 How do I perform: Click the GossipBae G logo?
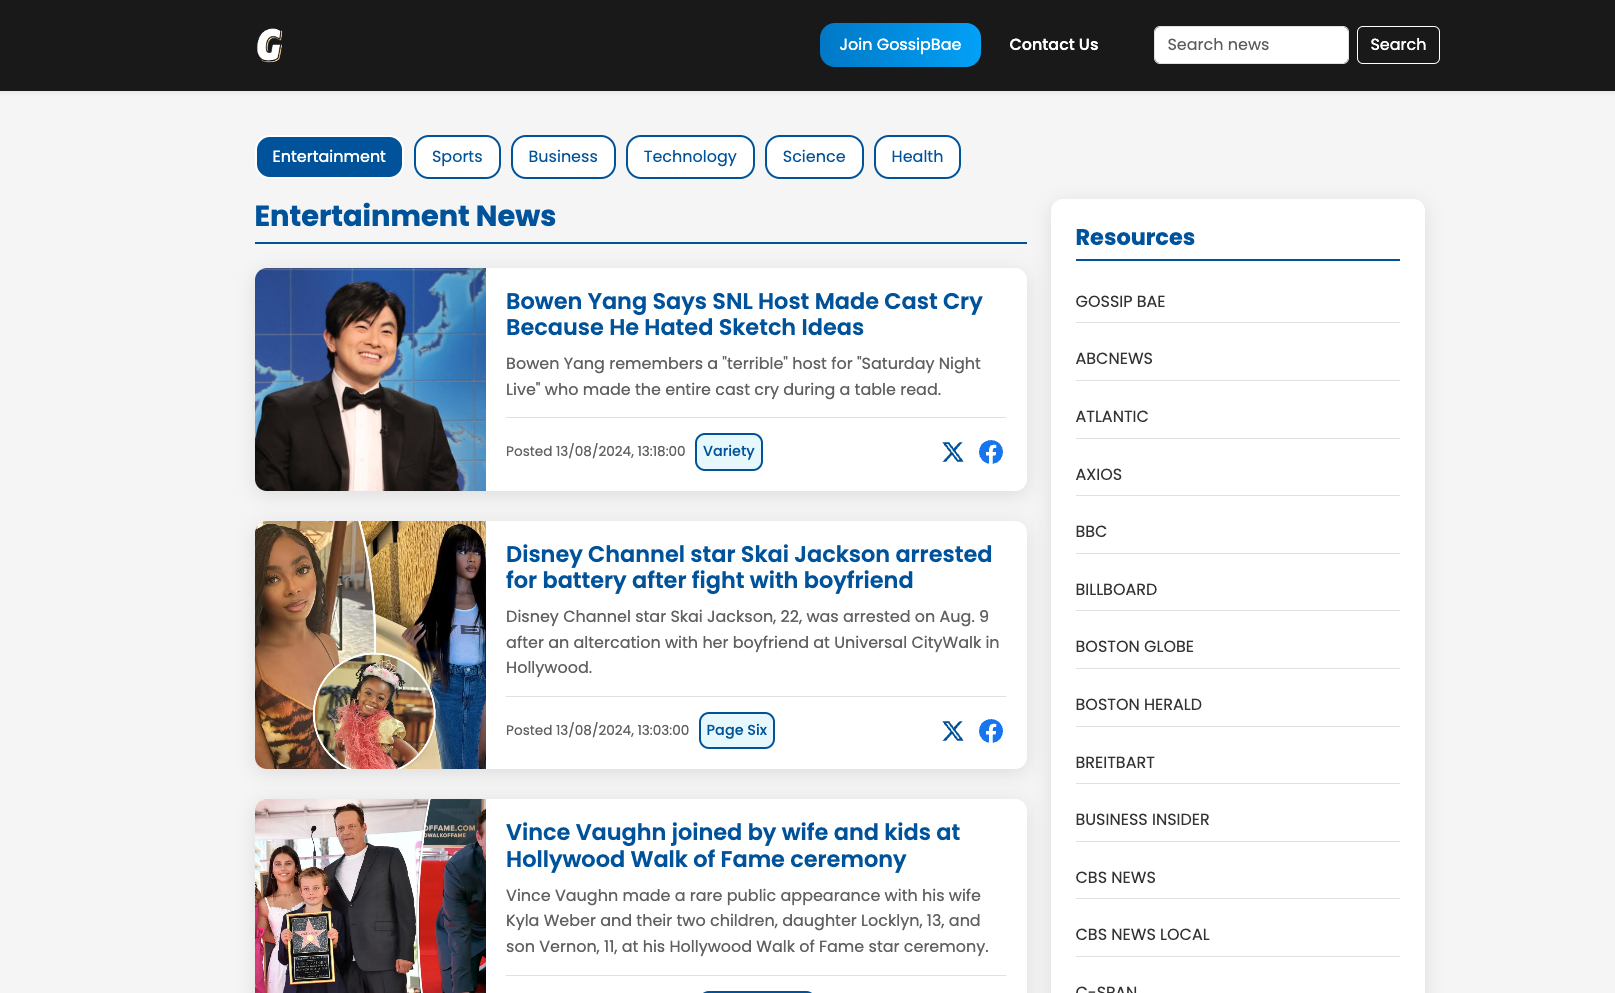click(x=270, y=45)
